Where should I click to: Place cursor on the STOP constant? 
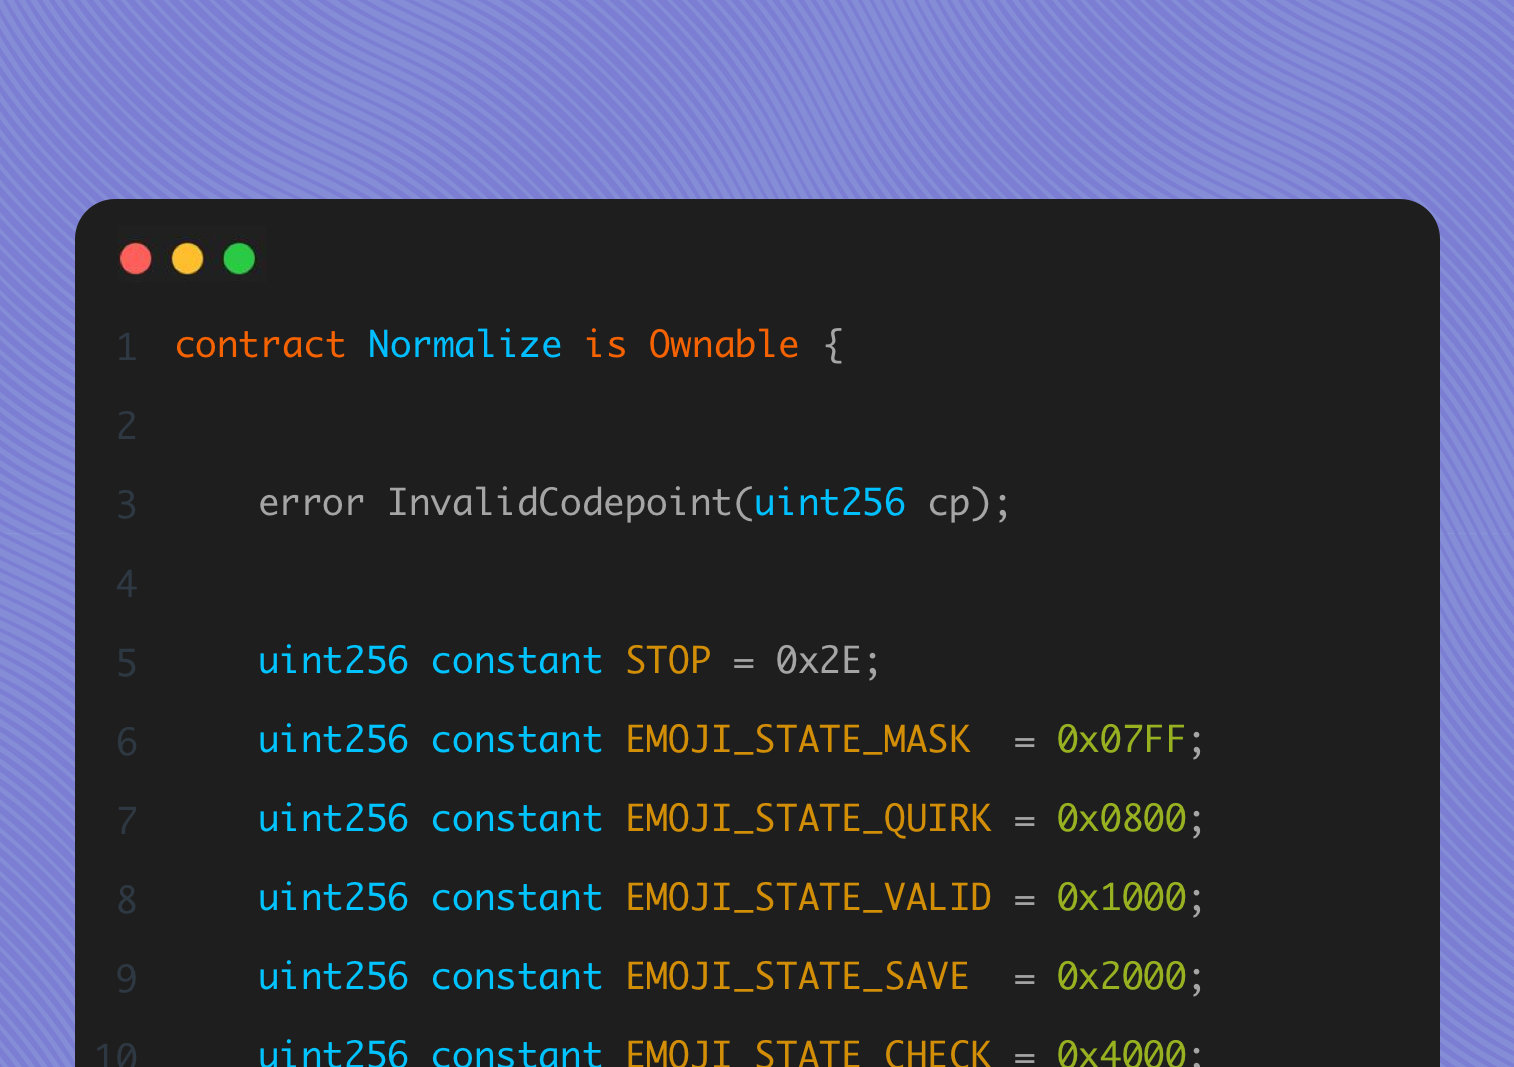point(668,661)
